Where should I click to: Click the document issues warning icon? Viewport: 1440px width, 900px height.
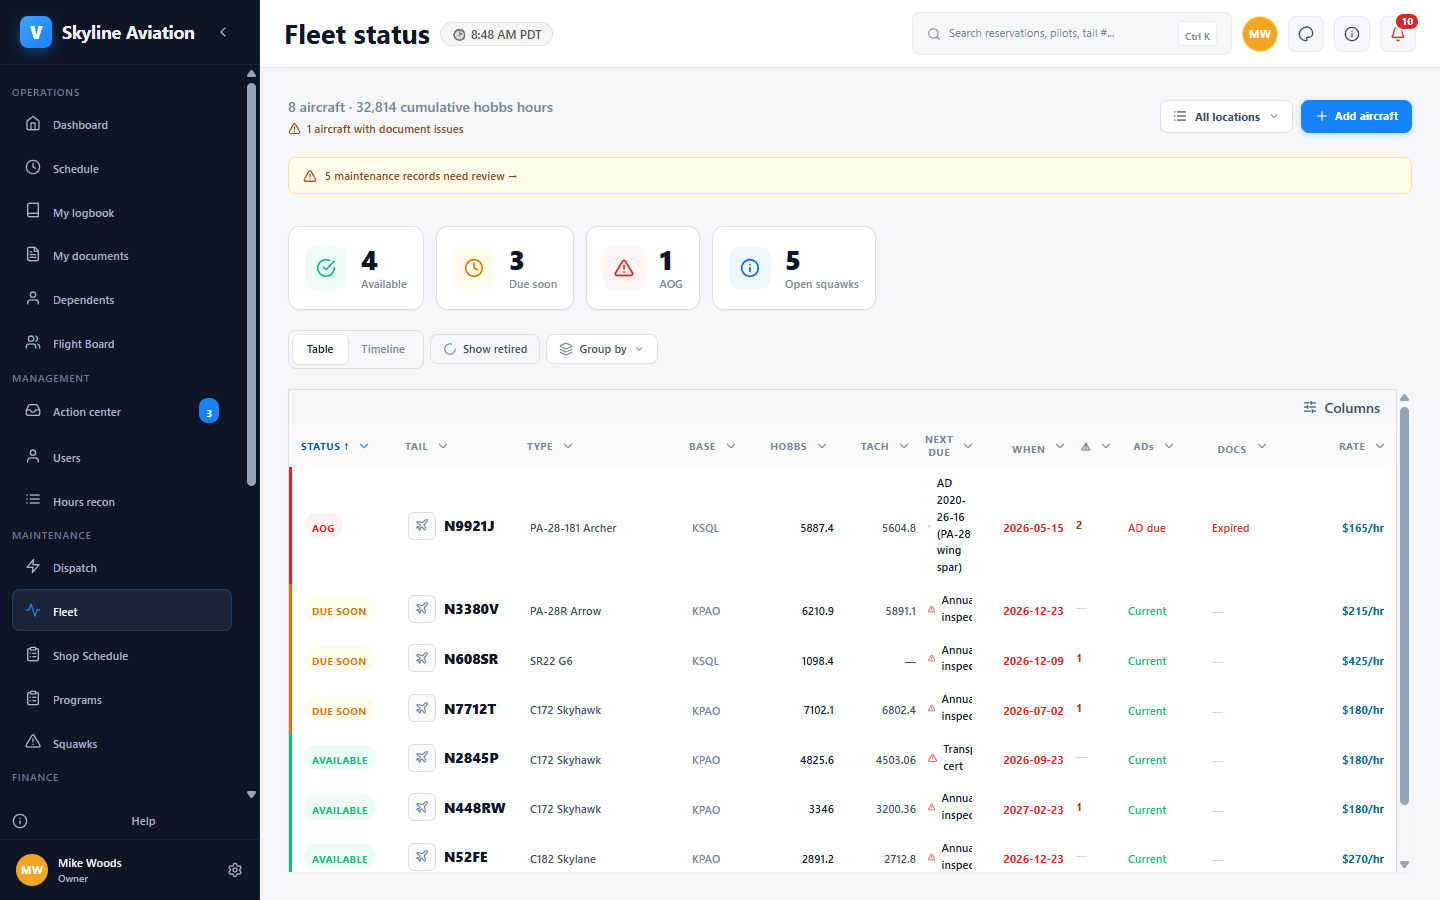295,129
